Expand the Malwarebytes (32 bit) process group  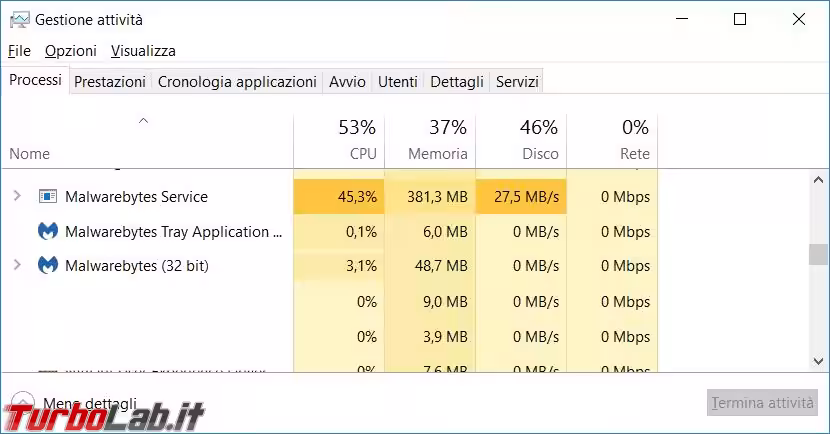coord(16,266)
